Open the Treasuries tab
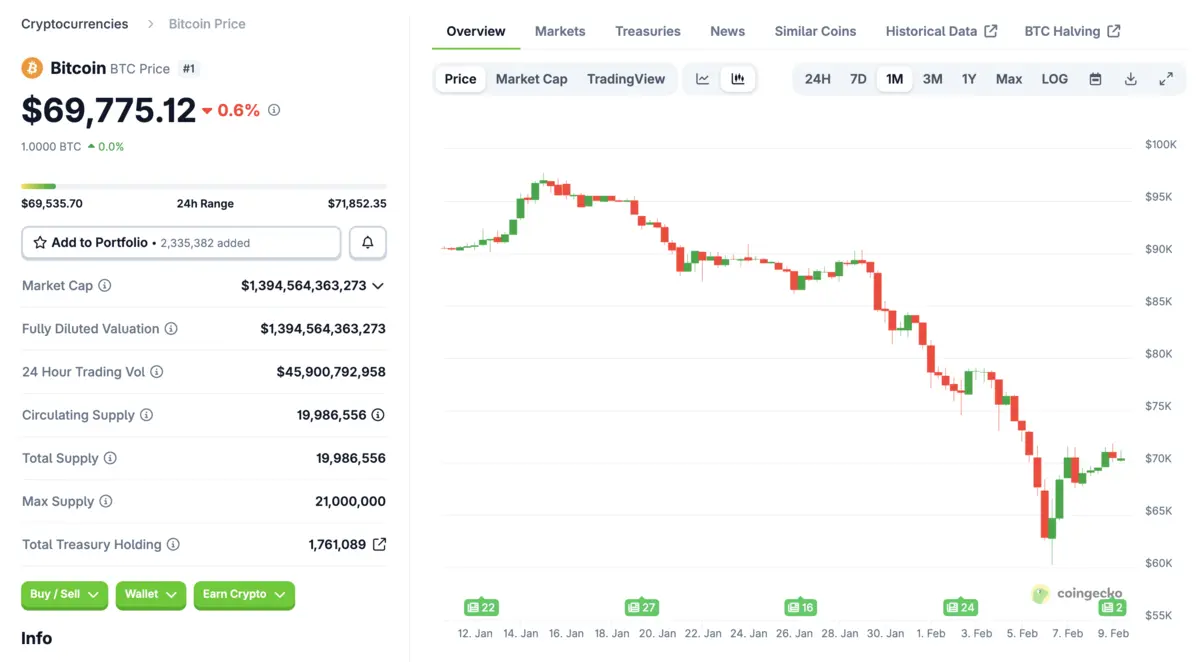This screenshot has width=1199, height=662. pyautogui.click(x=648, y=31)
